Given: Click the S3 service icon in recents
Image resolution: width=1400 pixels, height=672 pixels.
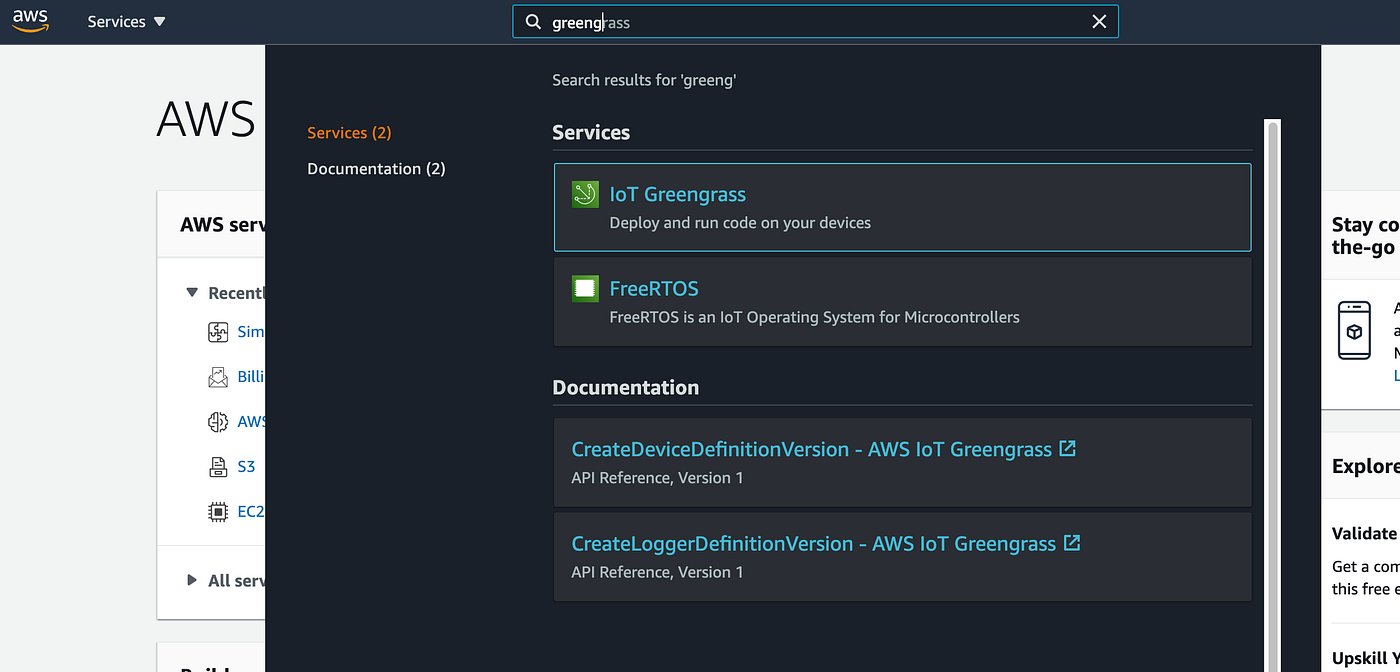Looking at the screenshot, I should [x=218, y=466].
